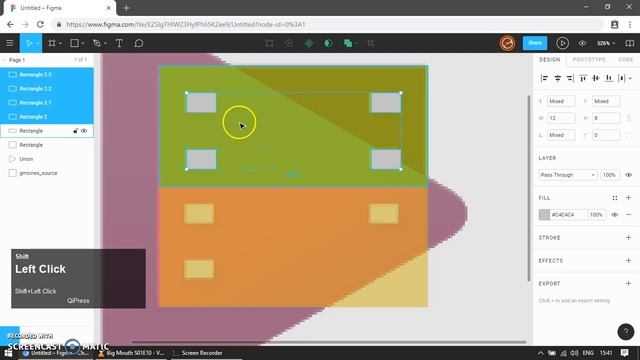Viewport: 640px width, 360px height.
Task: Open the Move tool options arrow
Action: (37, 43)
